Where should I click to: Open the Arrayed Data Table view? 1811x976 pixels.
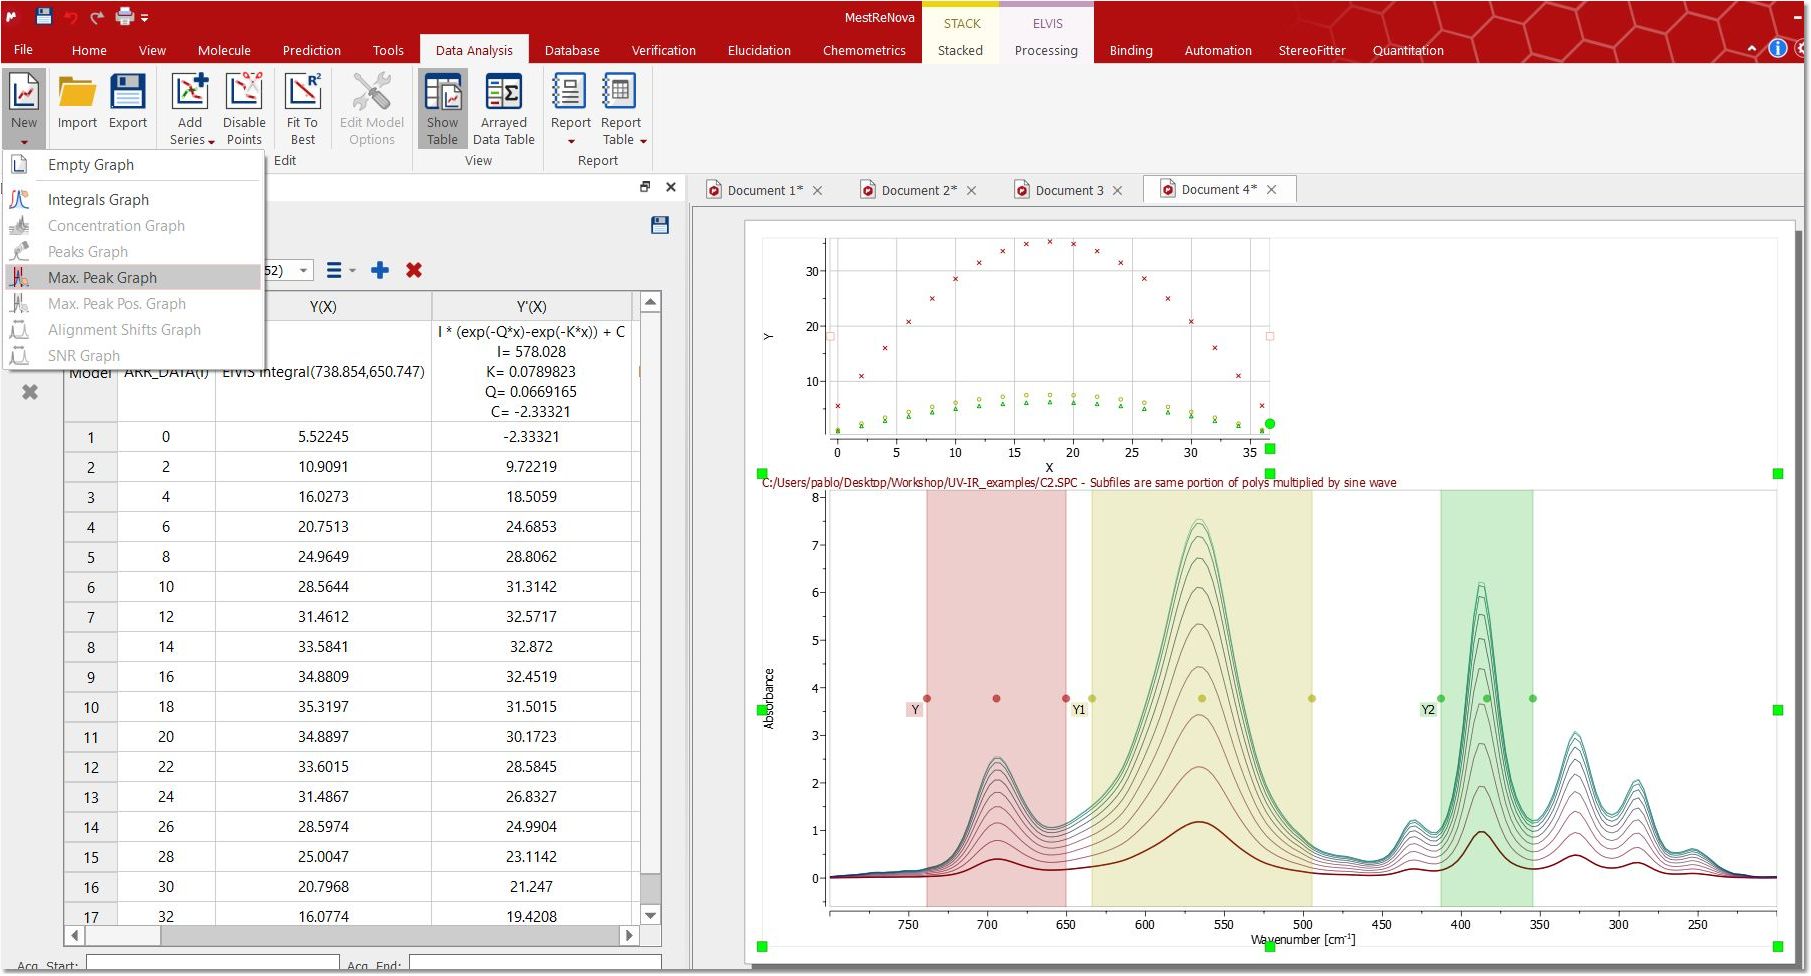coord(503,109)
